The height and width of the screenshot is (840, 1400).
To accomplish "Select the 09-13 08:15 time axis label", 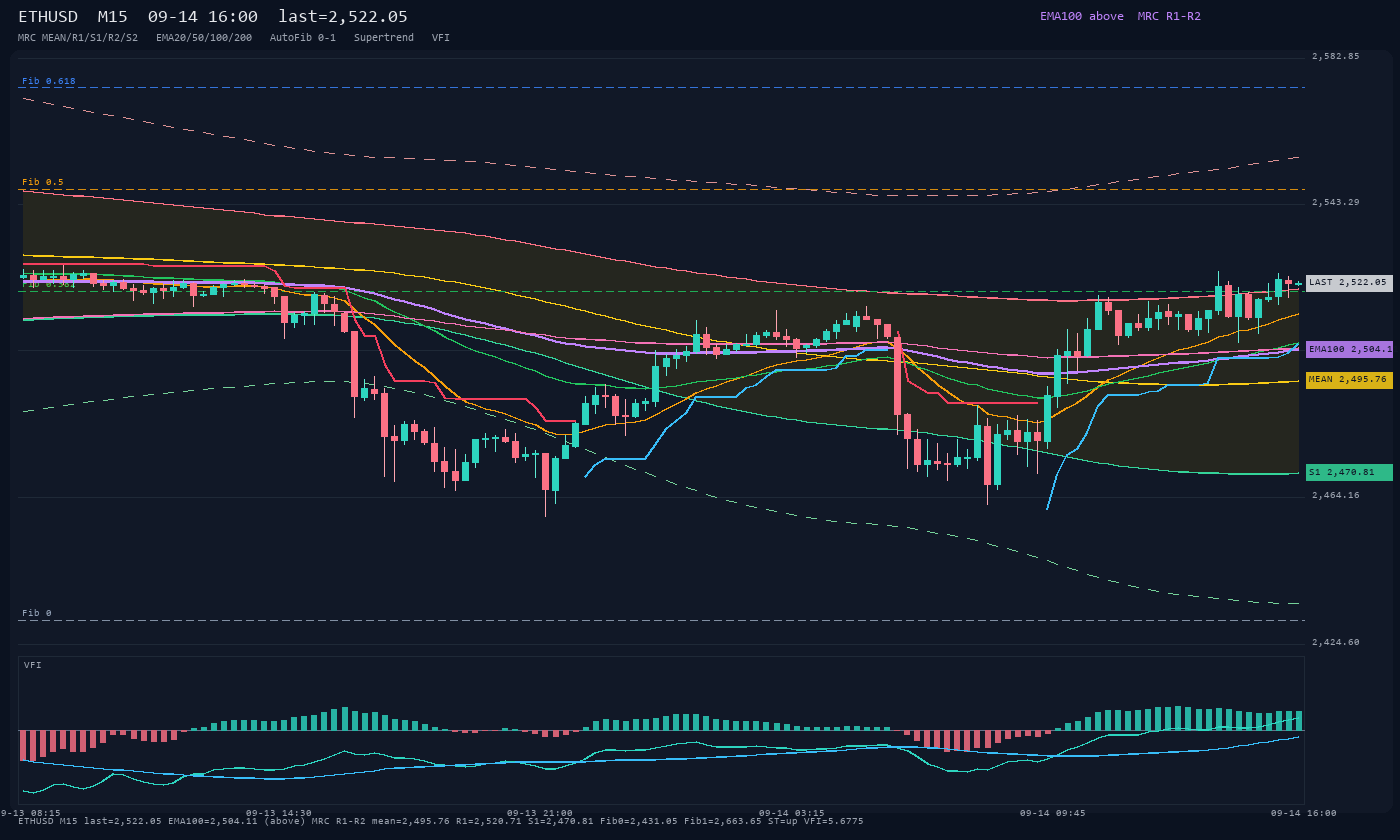I will tap(30, 813).
